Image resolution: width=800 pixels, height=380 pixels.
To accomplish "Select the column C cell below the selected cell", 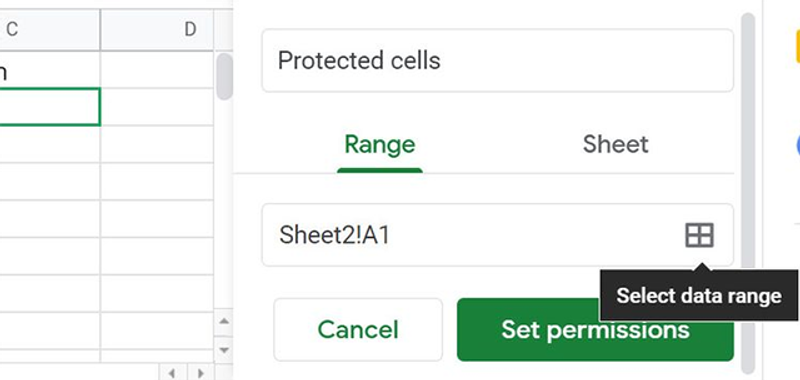I will coord(49,144).
